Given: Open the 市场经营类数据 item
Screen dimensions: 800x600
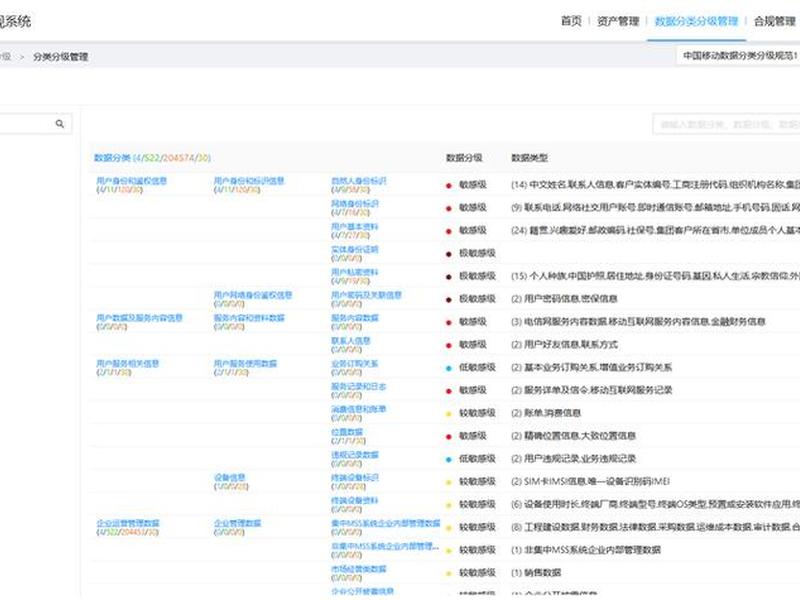Looking at the screenshot, I should (358, 569).
